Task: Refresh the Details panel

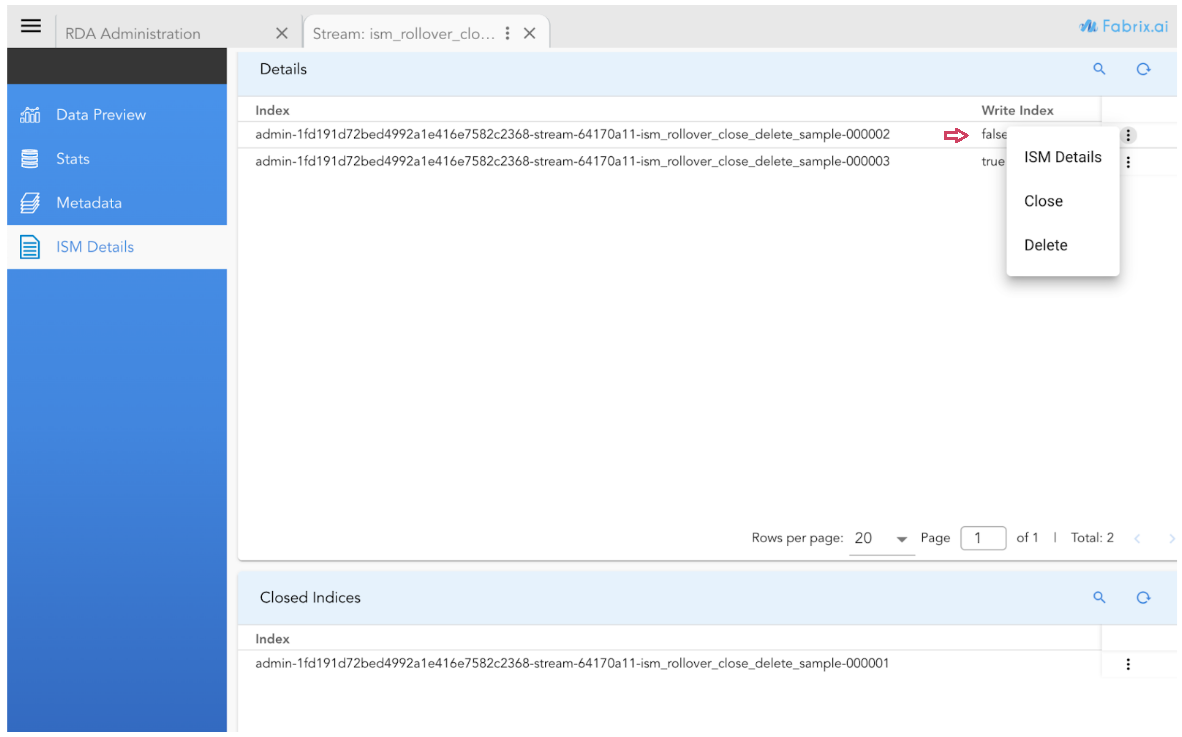Action: coord(1143,69)
